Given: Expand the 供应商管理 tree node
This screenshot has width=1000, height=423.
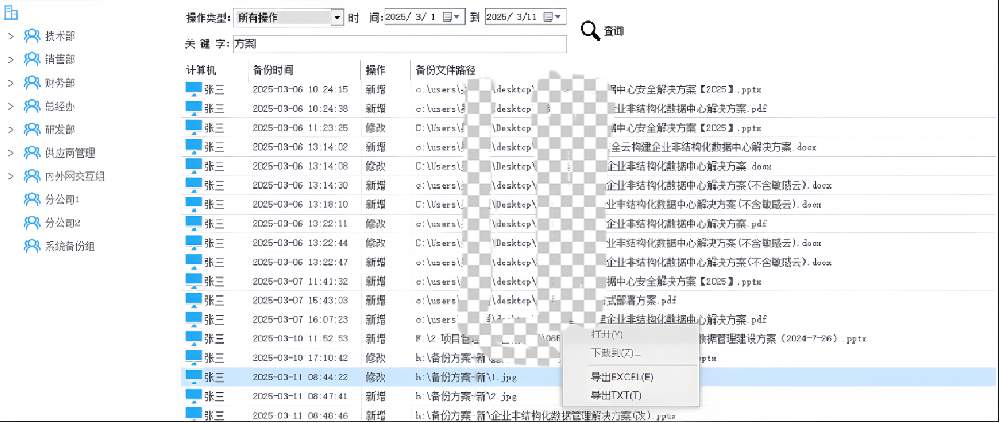Looking at the screenshot, I should (x=10, y=153).
